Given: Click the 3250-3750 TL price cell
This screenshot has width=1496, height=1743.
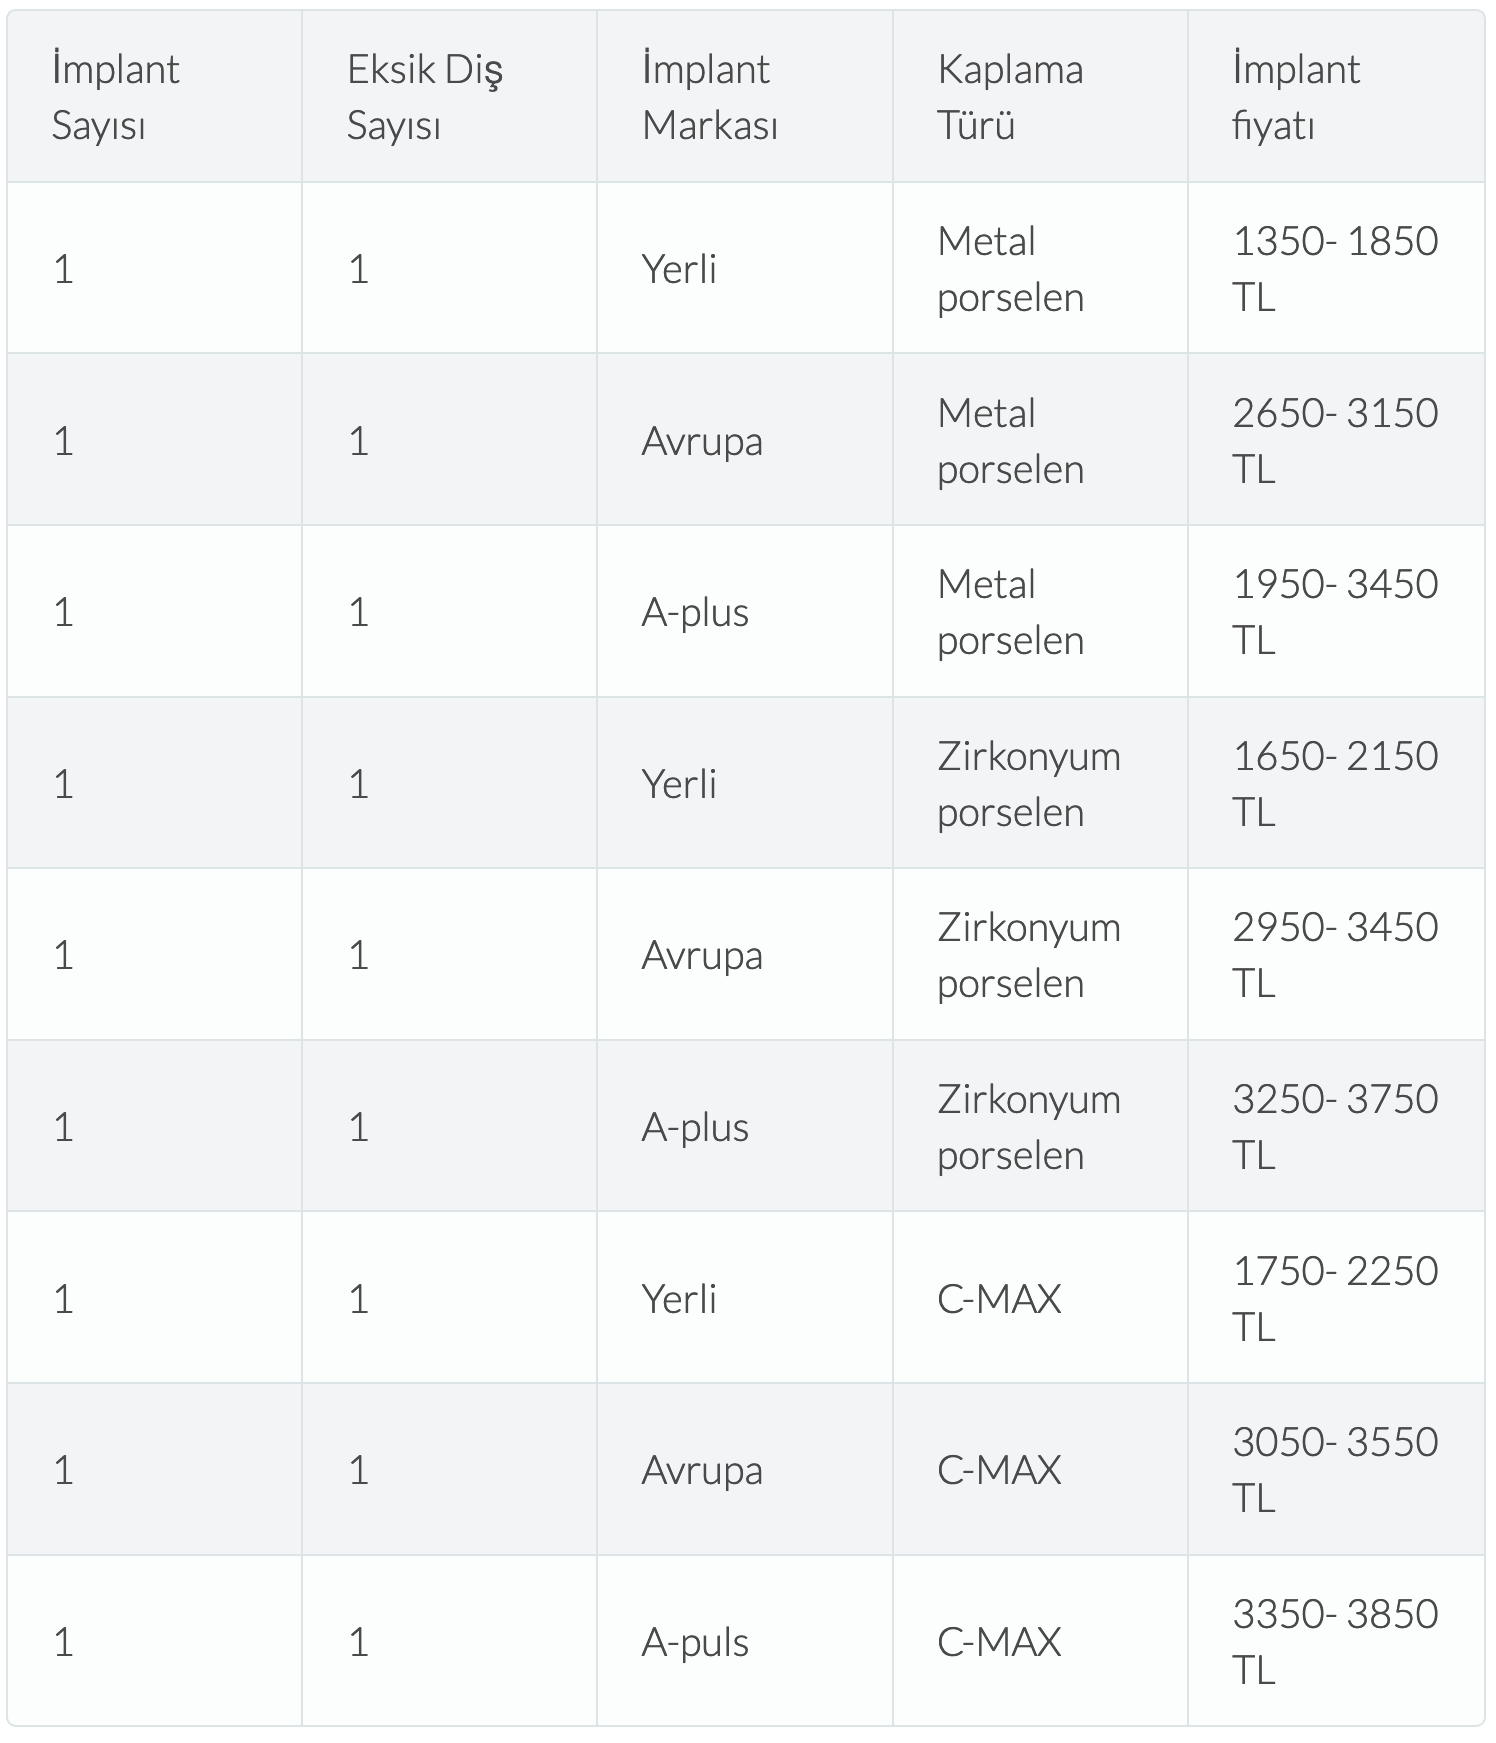Looking at the screenshot, I should [x=1334, y=1127].
